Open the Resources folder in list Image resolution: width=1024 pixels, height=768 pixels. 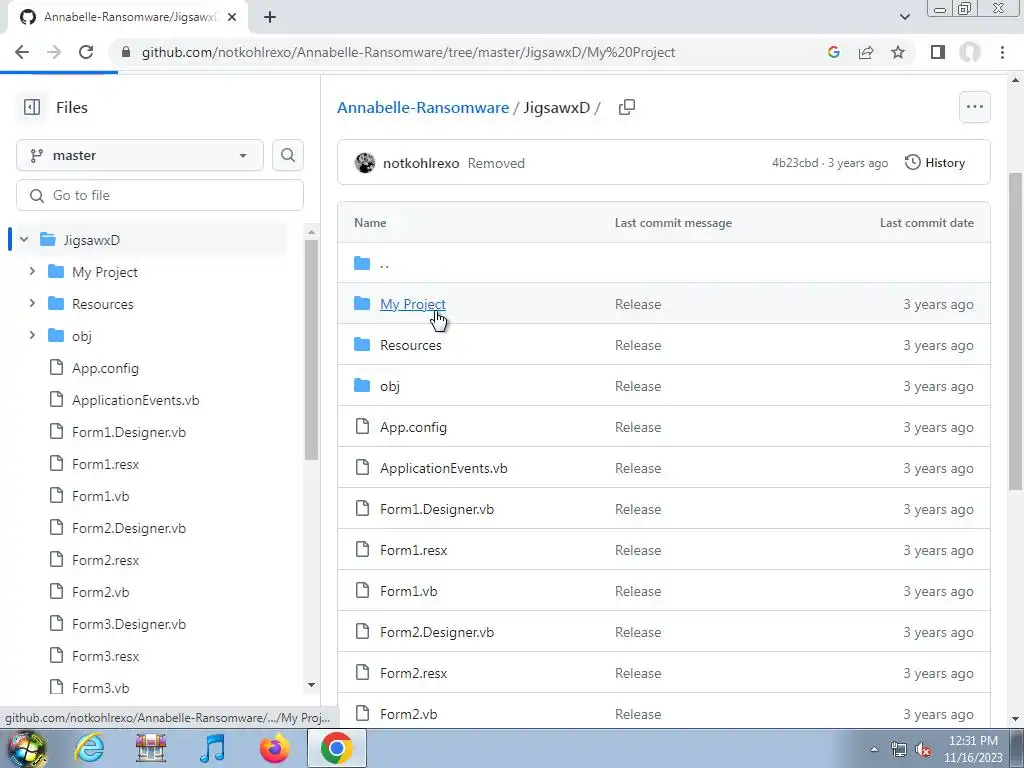[411, 345]
